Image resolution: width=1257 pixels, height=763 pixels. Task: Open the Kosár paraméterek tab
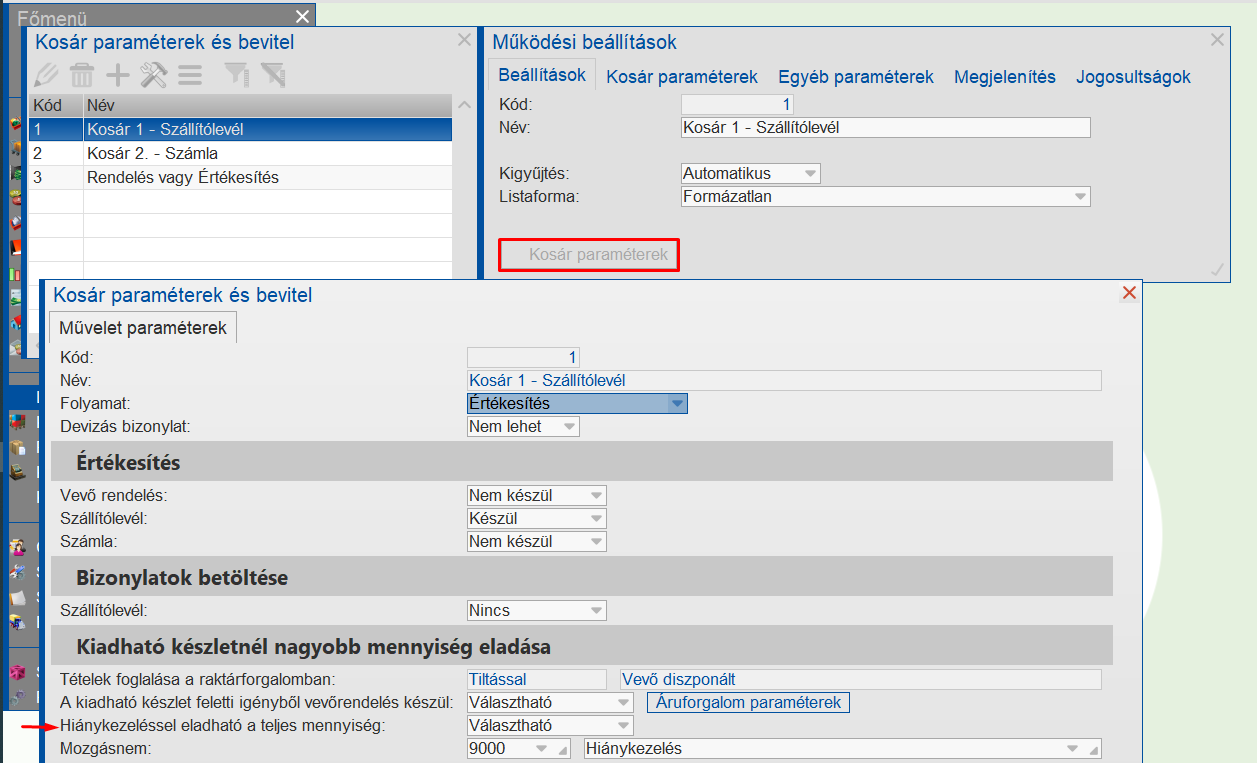point(682,77)
